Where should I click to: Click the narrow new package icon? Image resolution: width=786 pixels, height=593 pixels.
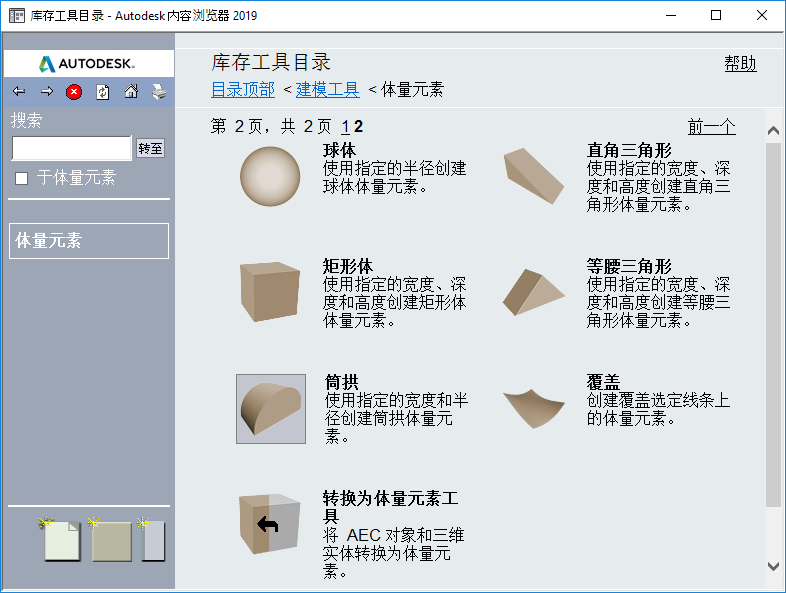tap(152, 540)
